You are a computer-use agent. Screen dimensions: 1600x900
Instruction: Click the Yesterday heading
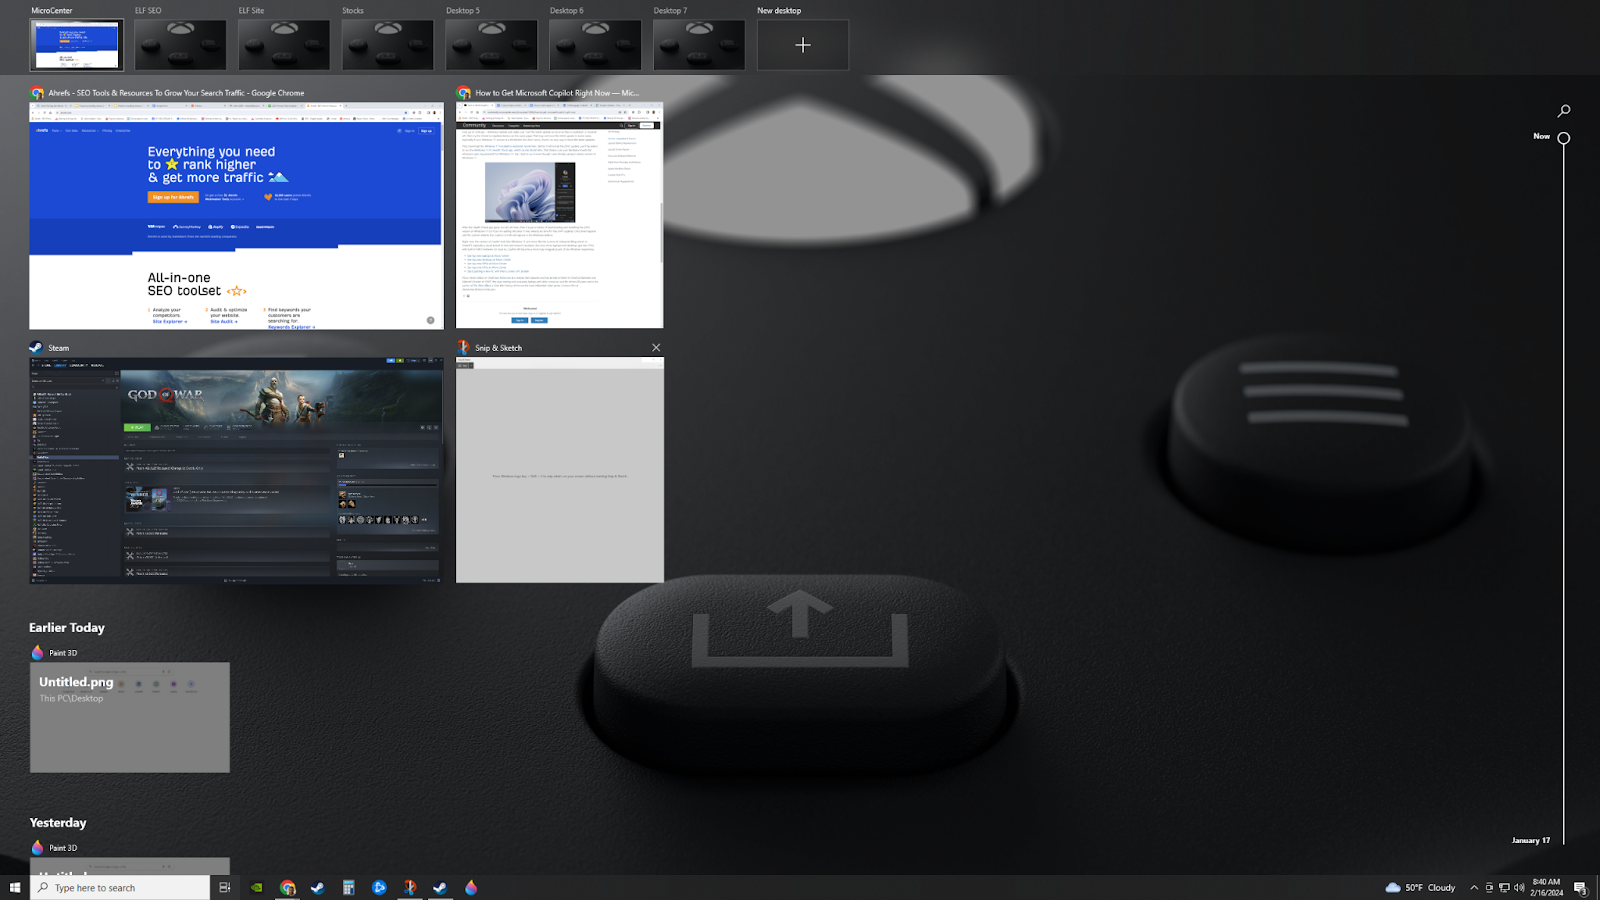click(x=58, y=823)
